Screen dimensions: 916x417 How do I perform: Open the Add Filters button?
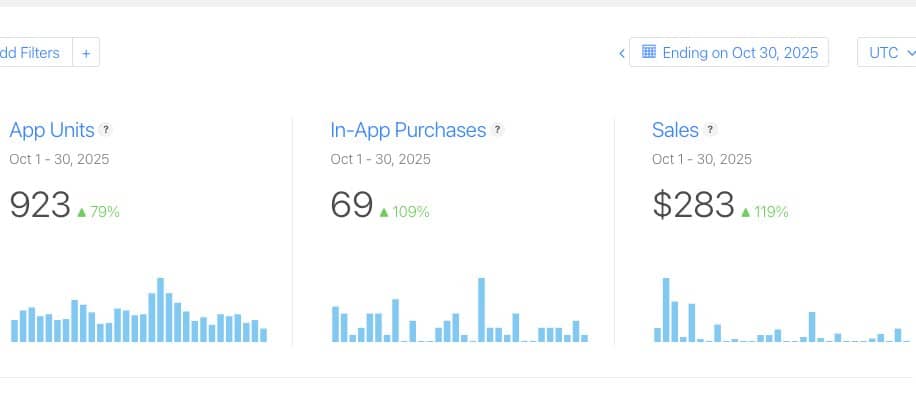33,53
